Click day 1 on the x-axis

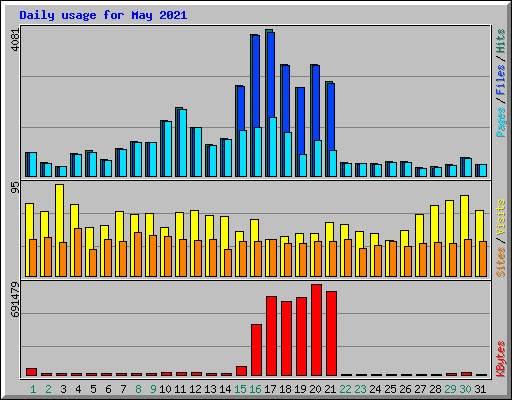tap(33, 389)
